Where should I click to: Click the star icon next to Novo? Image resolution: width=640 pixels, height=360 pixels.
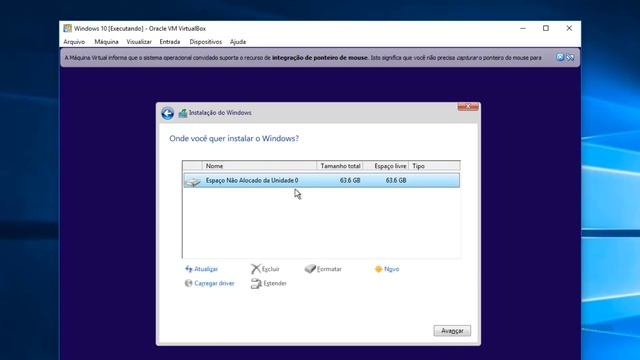point(378,269)
